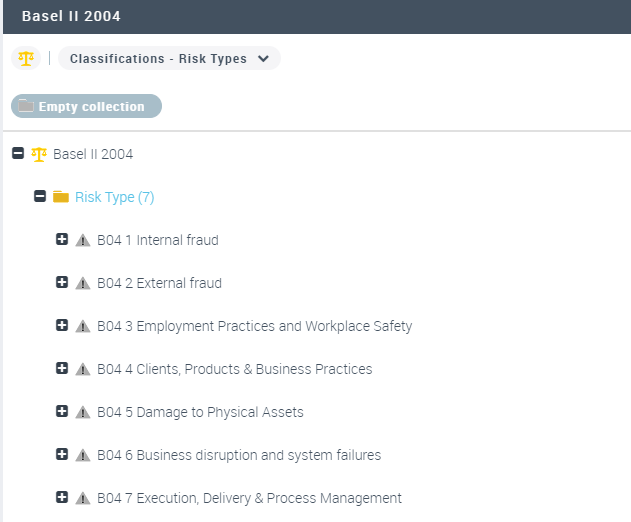Click warning icon beside B04 2 External fraud

click(x=83, y=283)
